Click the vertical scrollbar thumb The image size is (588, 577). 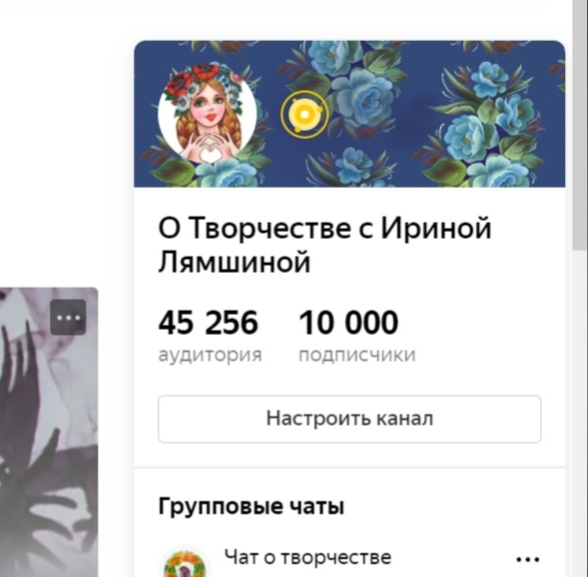click(580, 124)
